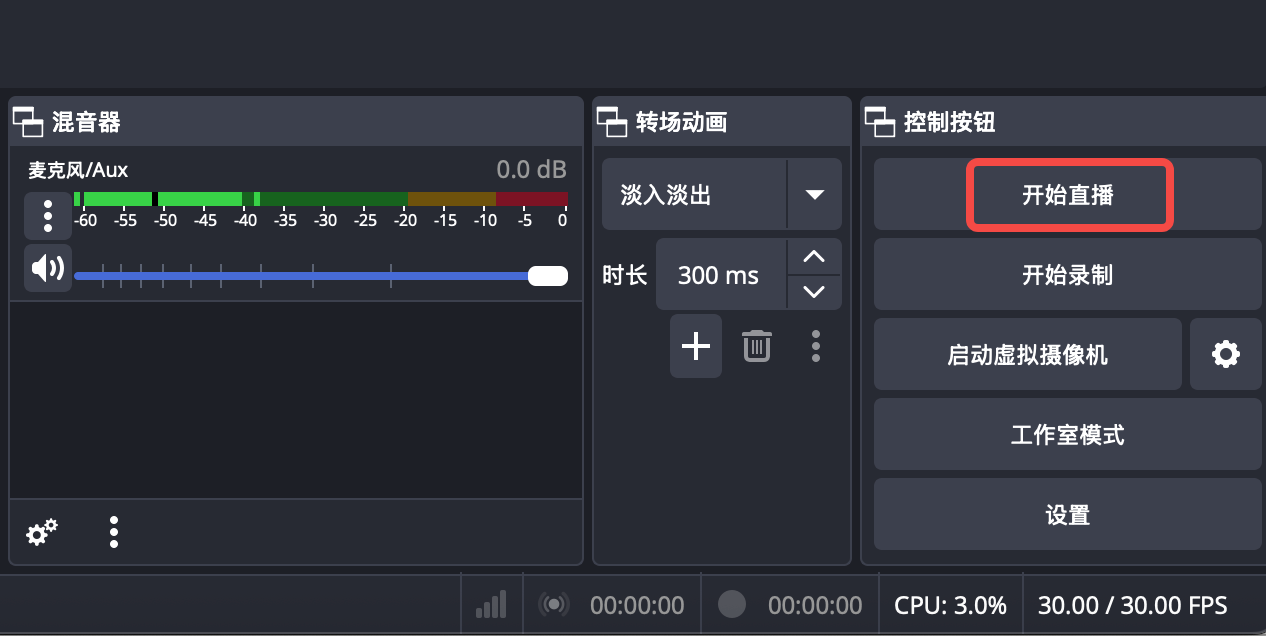
Task: Click the CPU: 3.0% status text
Action: coord(951,605)
